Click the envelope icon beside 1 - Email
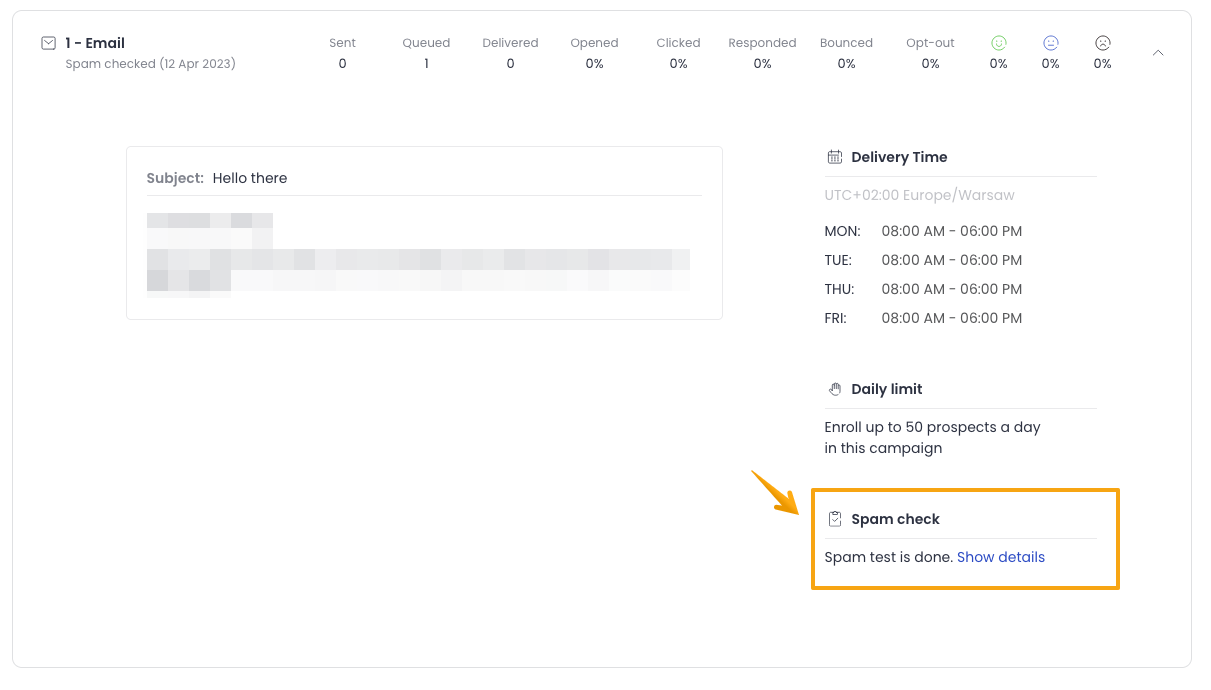 48,43
